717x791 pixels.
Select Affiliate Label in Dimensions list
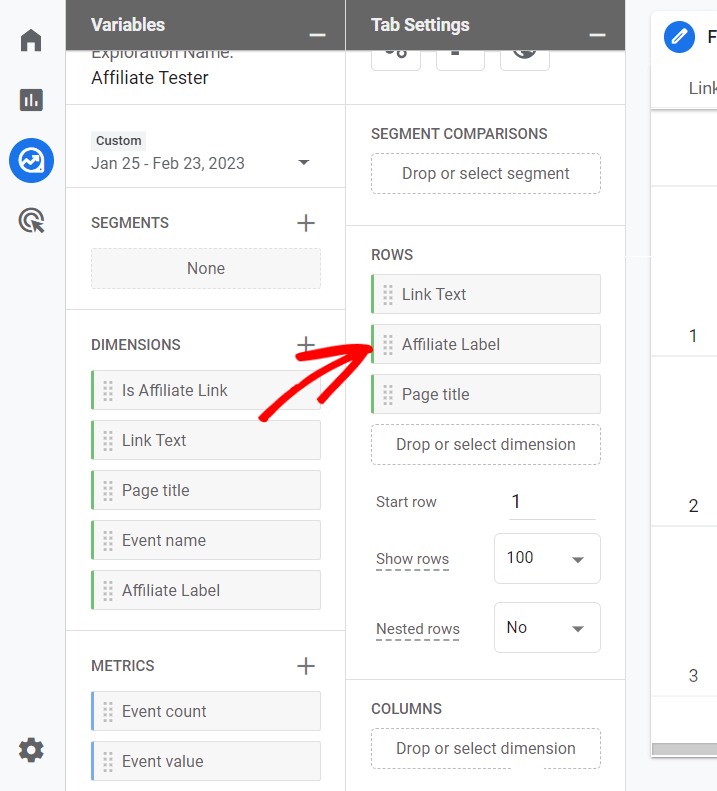[206, 590]
